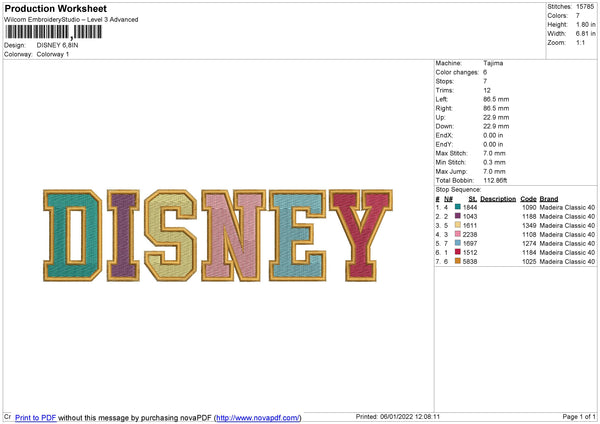Click the 'Code' column header
600x424 pixels.
coord(528,199)
